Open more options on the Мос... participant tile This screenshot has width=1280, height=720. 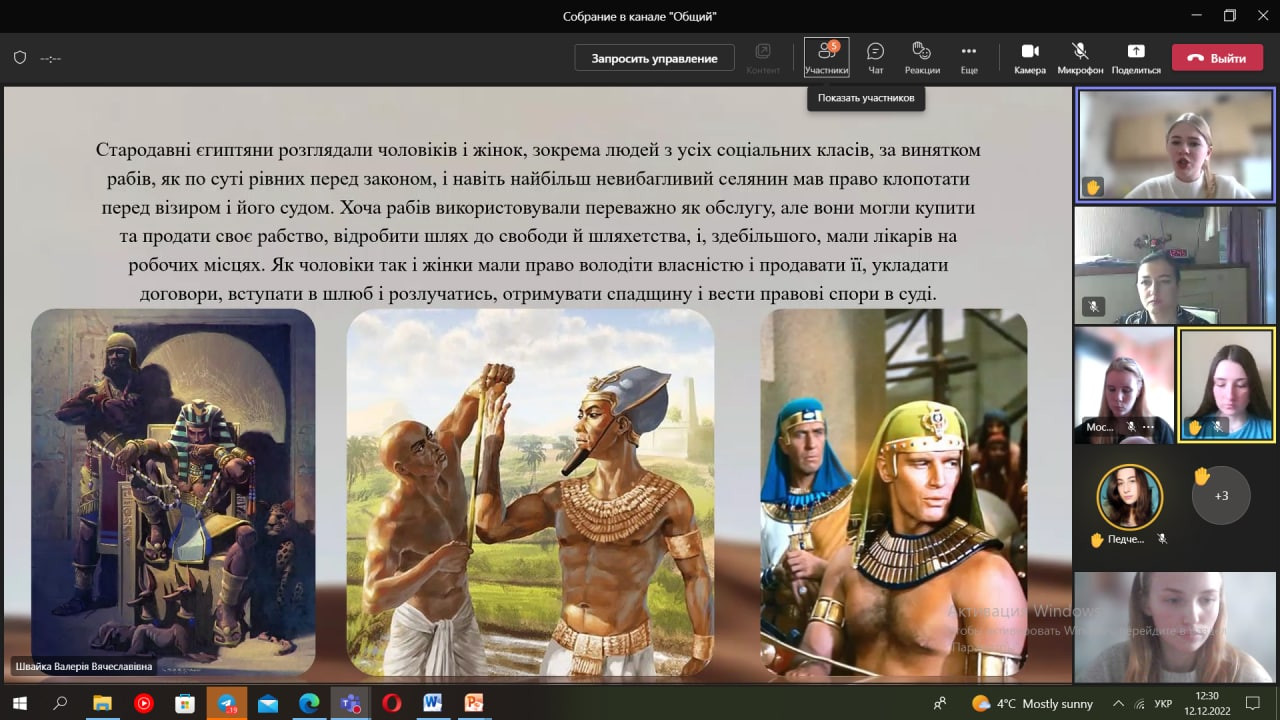[x=1146, y=426]
